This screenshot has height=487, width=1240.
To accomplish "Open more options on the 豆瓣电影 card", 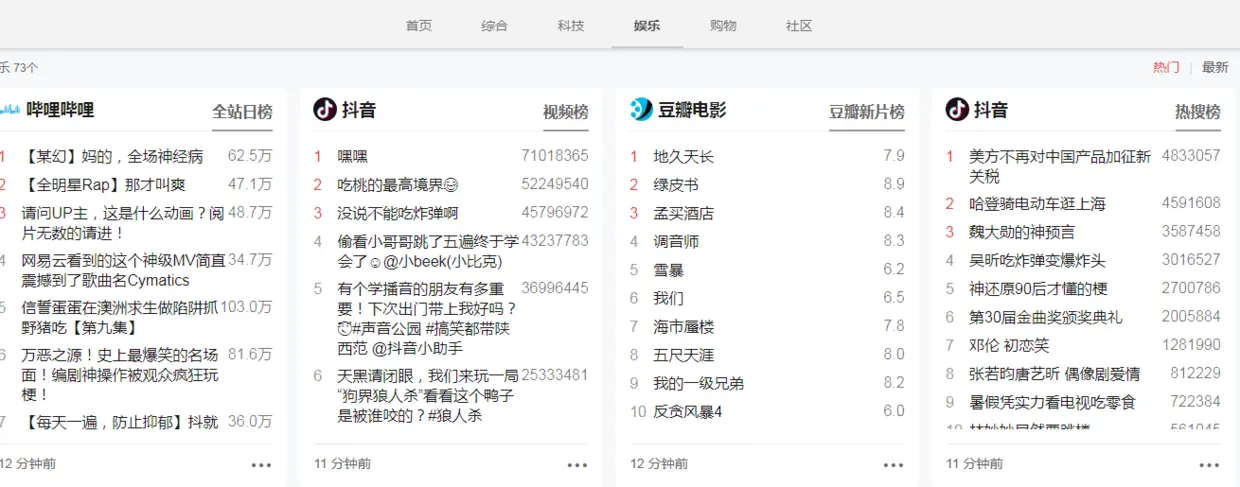I will (x=894, y=465).
